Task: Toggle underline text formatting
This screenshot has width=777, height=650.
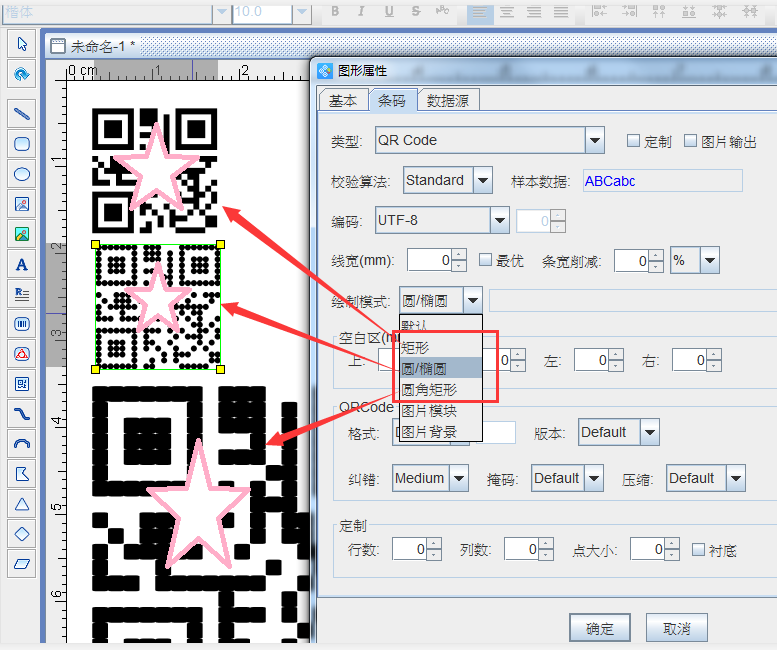Action: (389, 11)
